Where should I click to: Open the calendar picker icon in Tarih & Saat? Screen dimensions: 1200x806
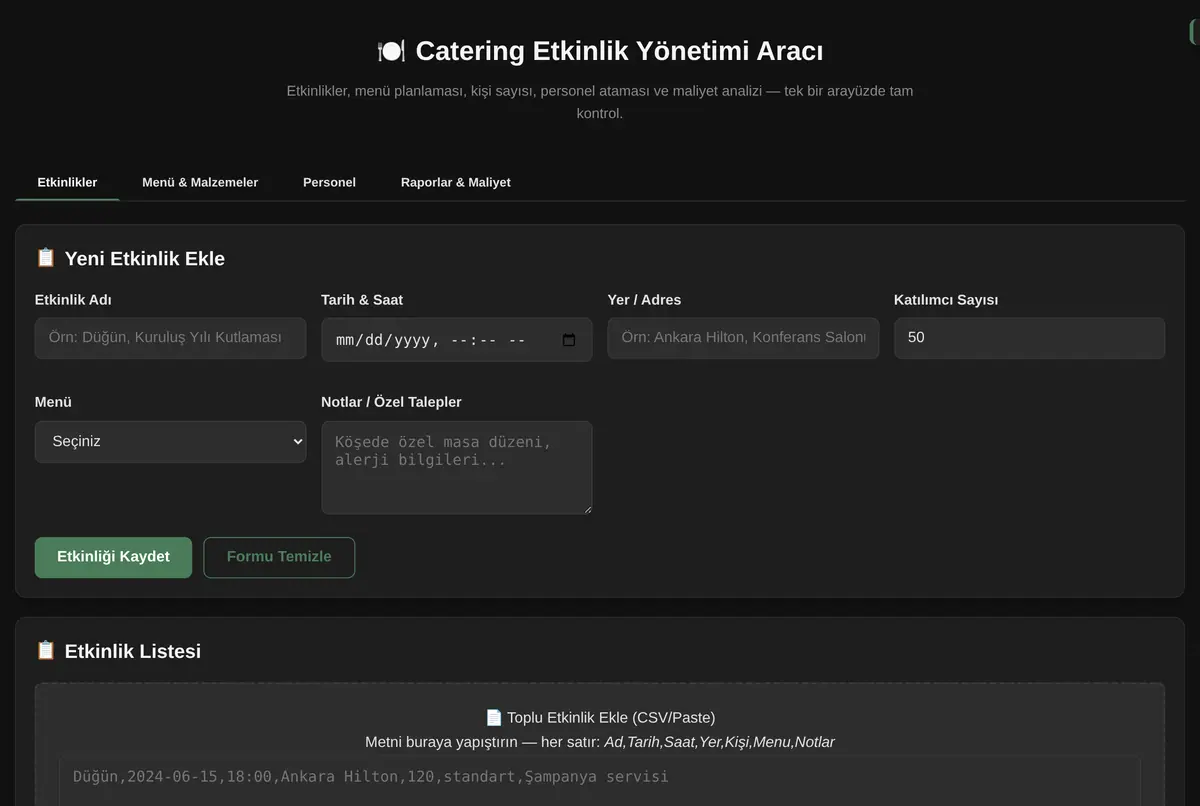569,340
